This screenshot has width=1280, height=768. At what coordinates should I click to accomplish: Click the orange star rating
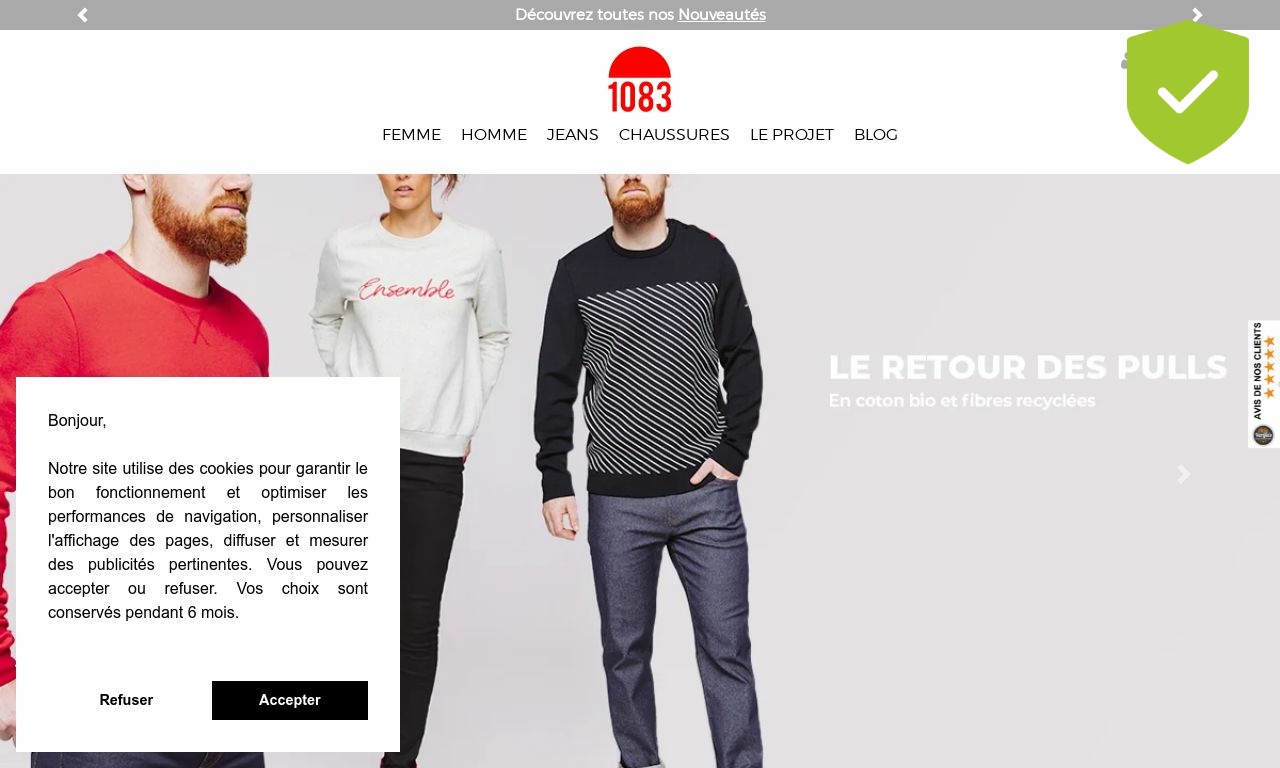pyautogui.click(x=1270, y=367)
